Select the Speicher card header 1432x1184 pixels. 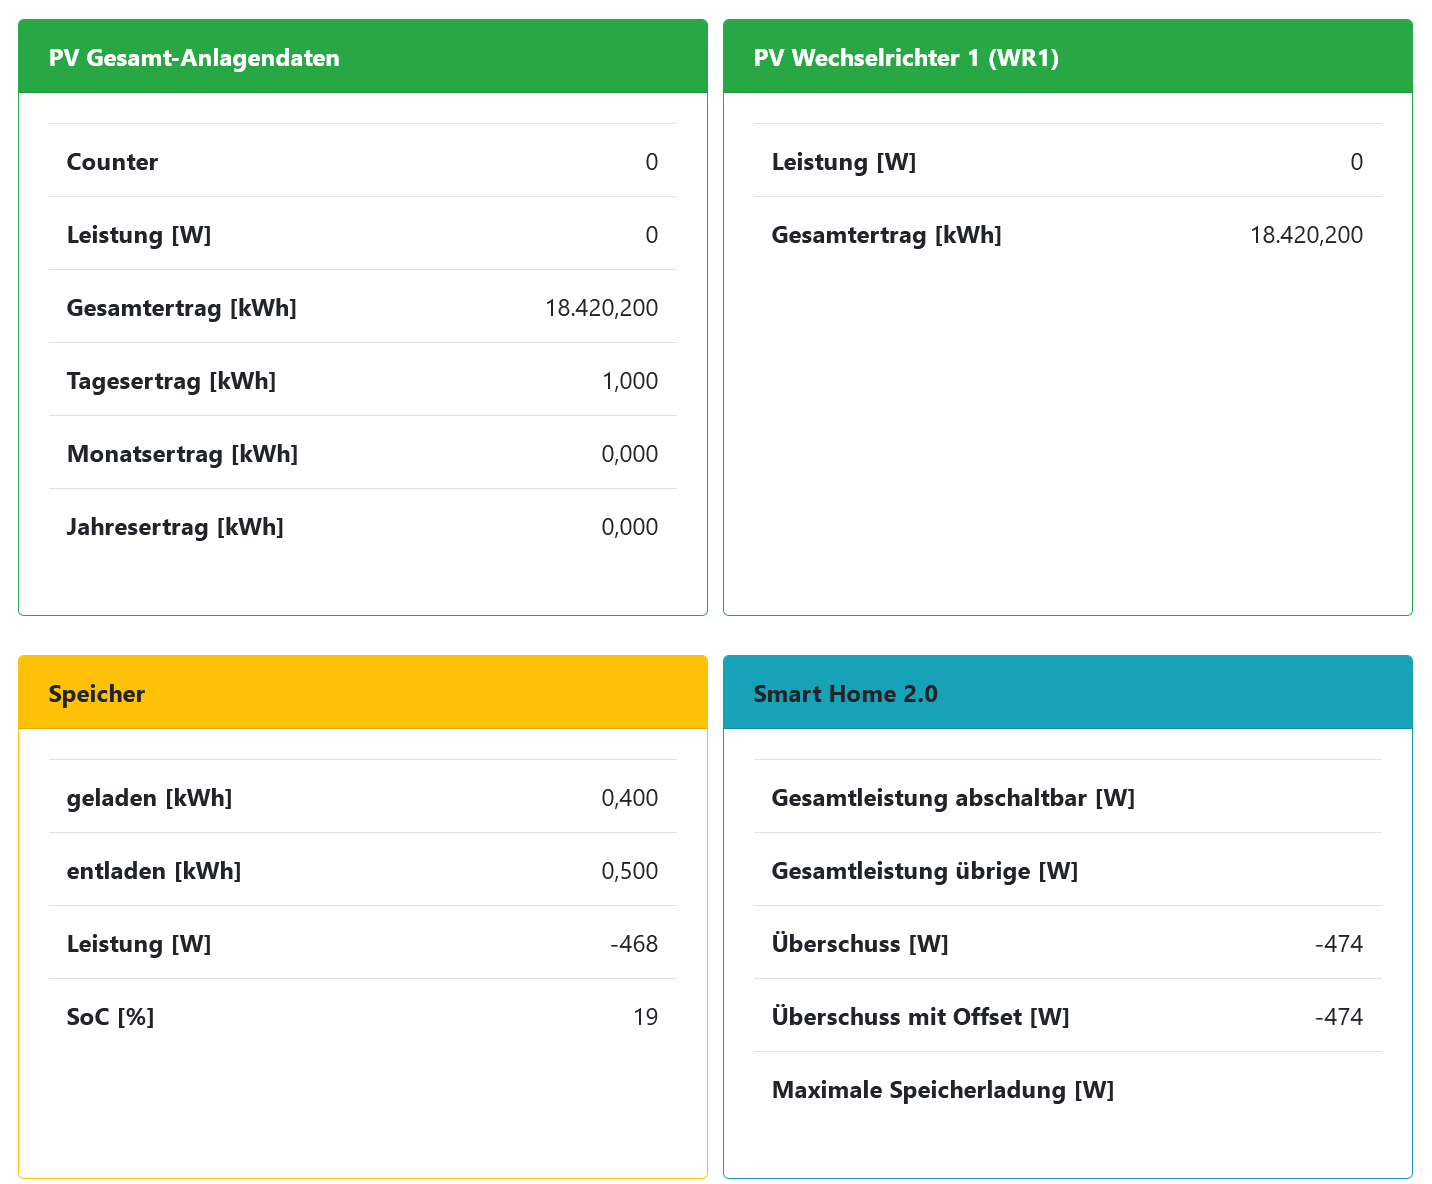click(x=97, y=694)
